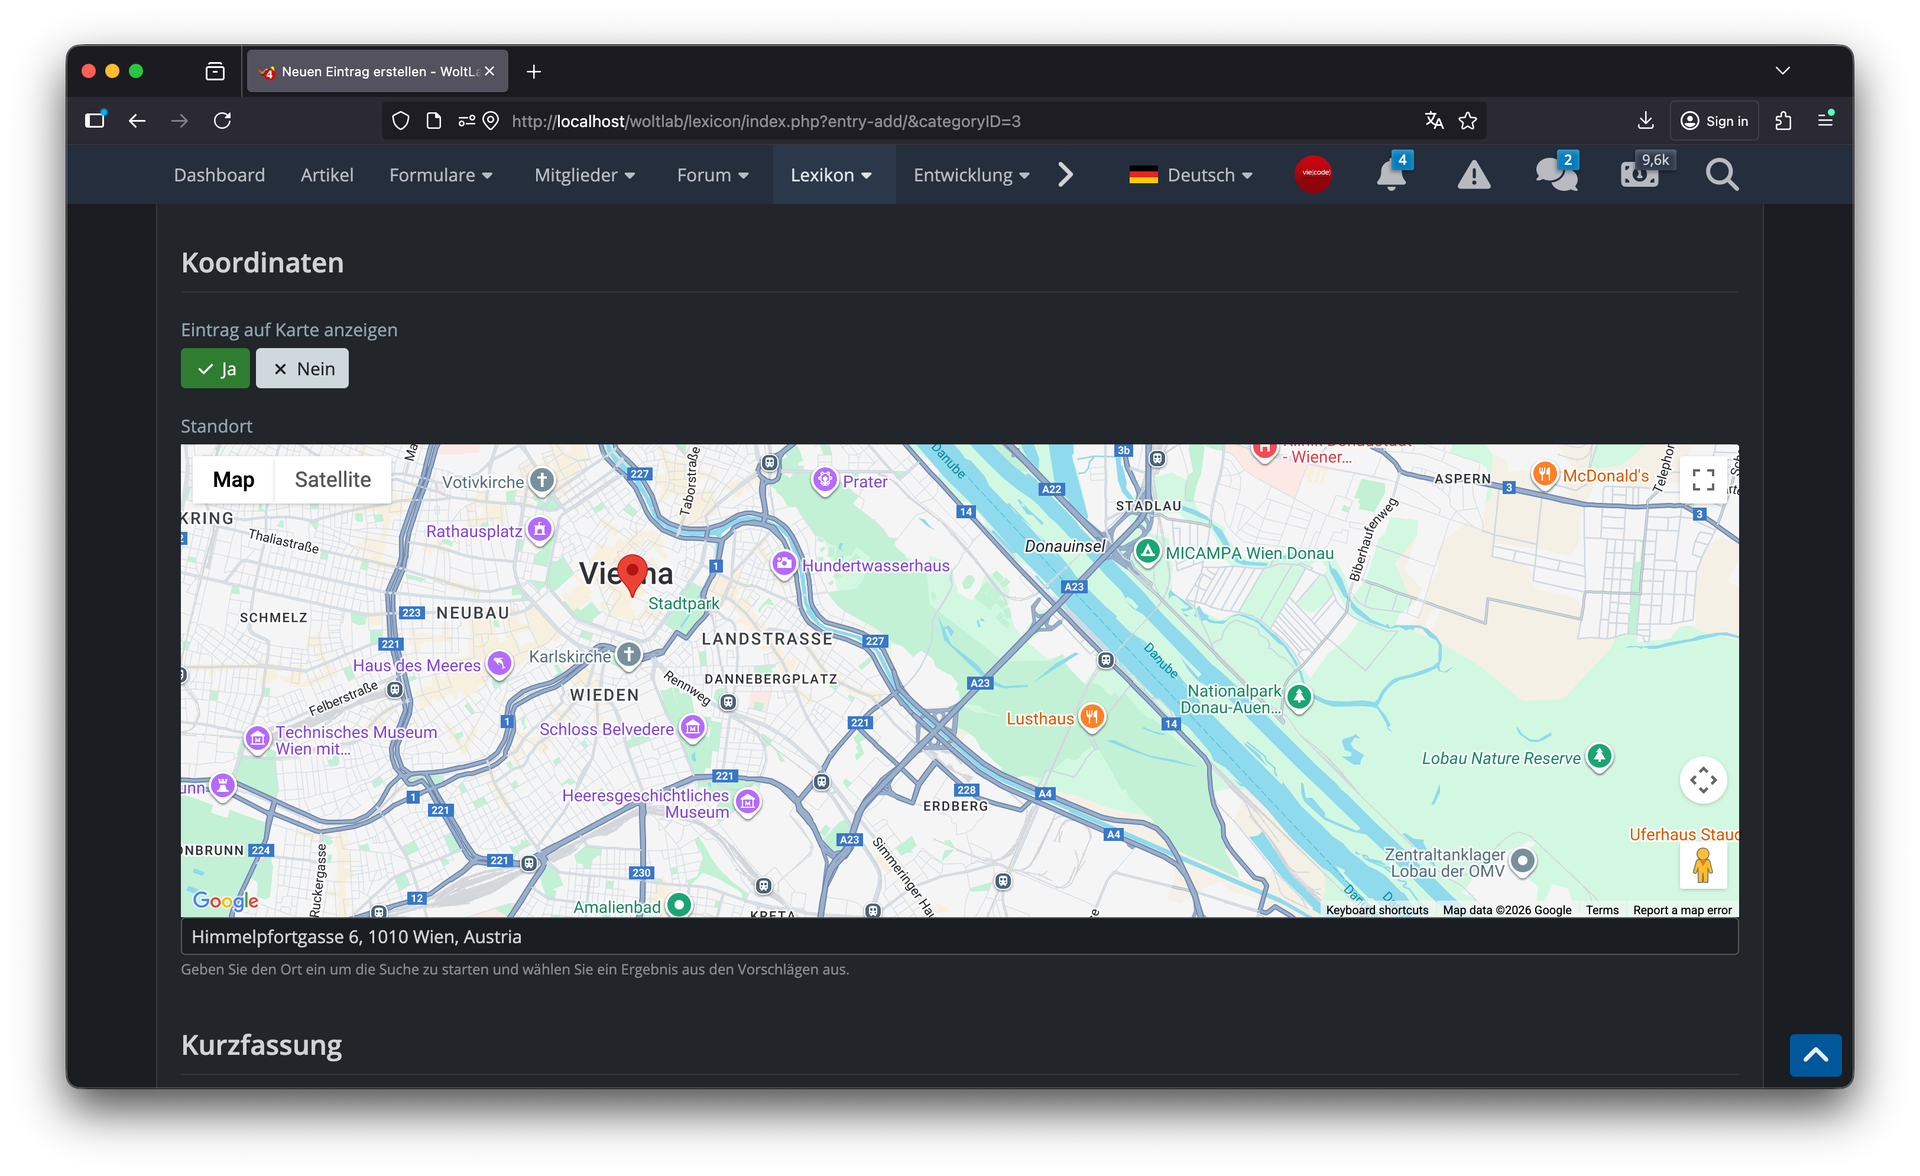The image size is (1920, 1176).
Task: Click the moderation warning triangle icon
Action: 1473,175
